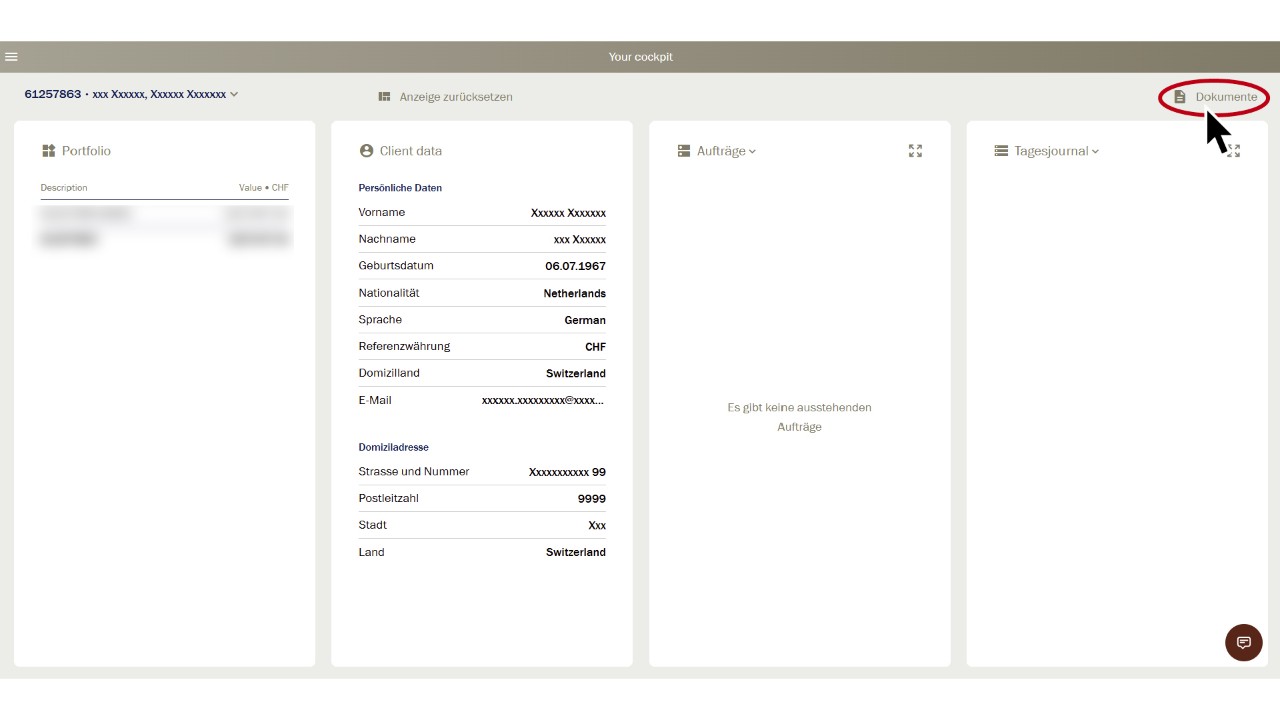1280x720 pixels.
Task: Click the Portfolio panel icon
Action: (x=48, y=151)
